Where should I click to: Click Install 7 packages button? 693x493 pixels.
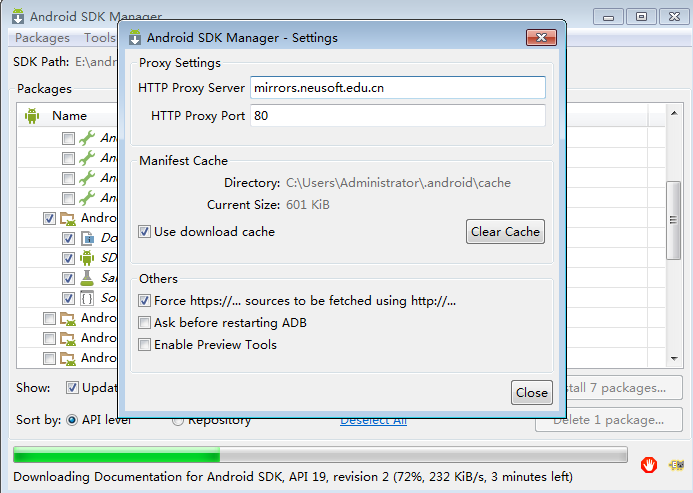(x=624, y=388)
